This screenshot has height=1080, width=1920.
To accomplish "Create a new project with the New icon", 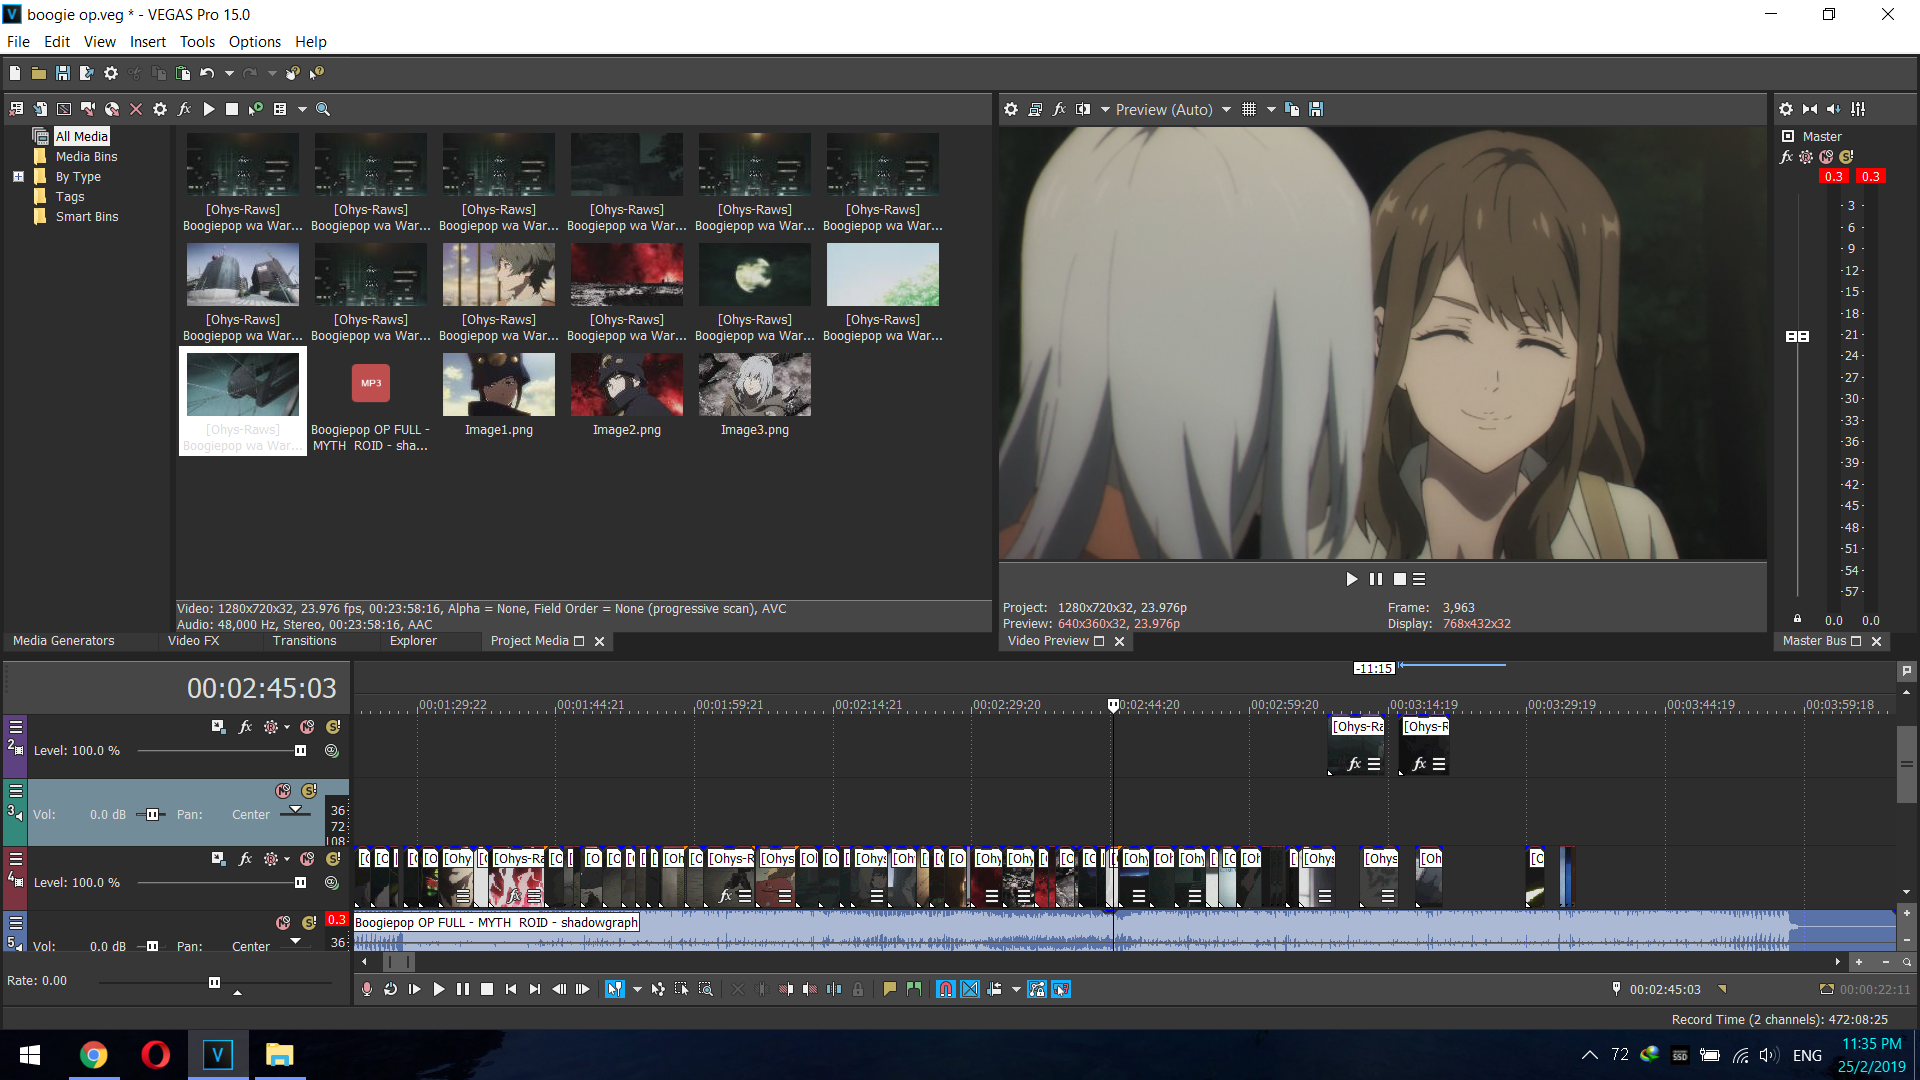I will 15,73.
